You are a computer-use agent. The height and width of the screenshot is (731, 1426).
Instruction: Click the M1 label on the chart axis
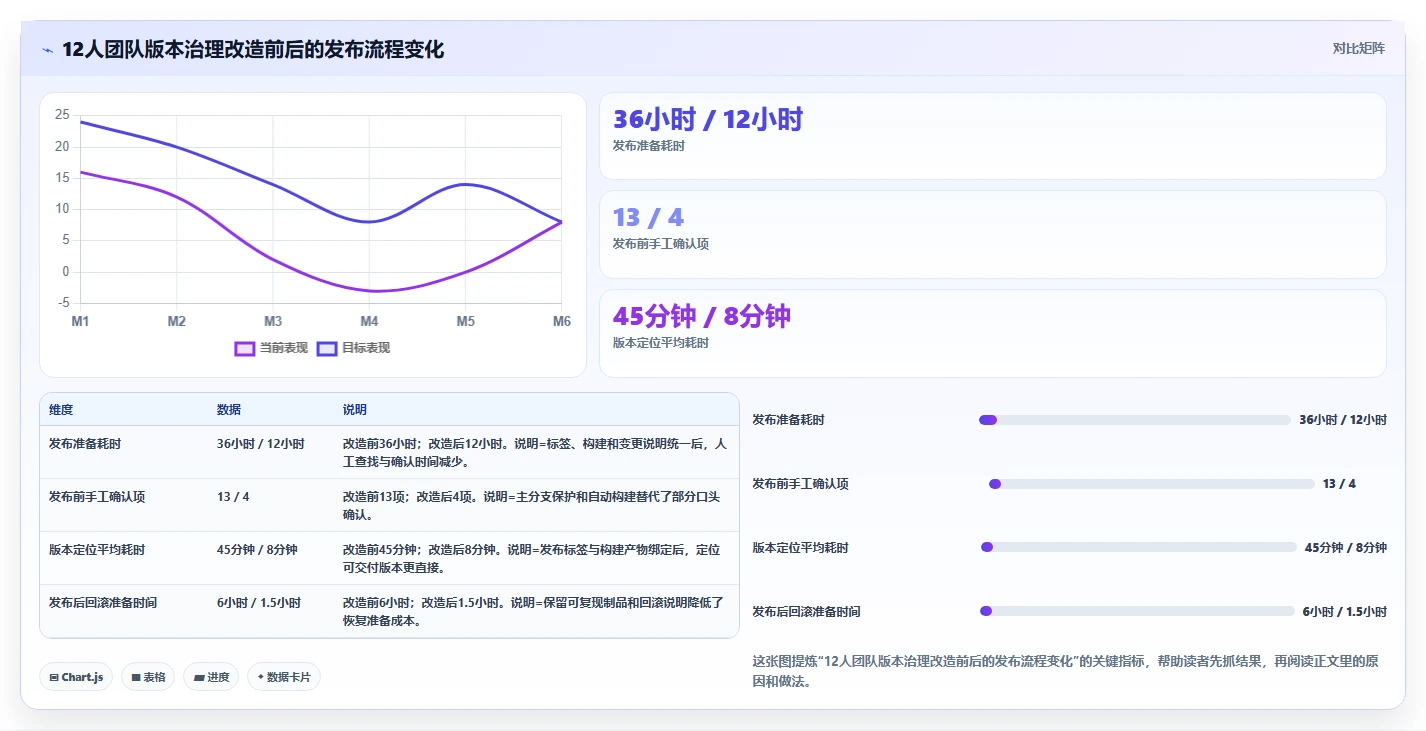tap(80, 321)
